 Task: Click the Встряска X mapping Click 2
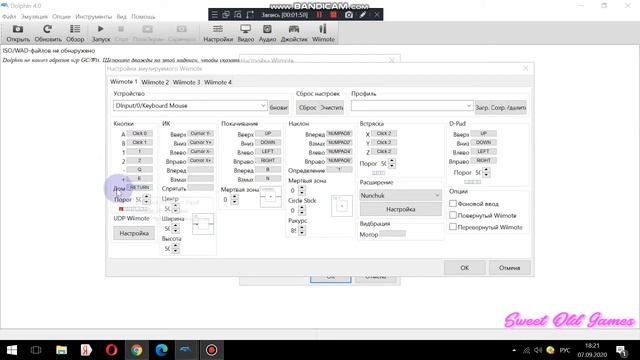(384, 133)
